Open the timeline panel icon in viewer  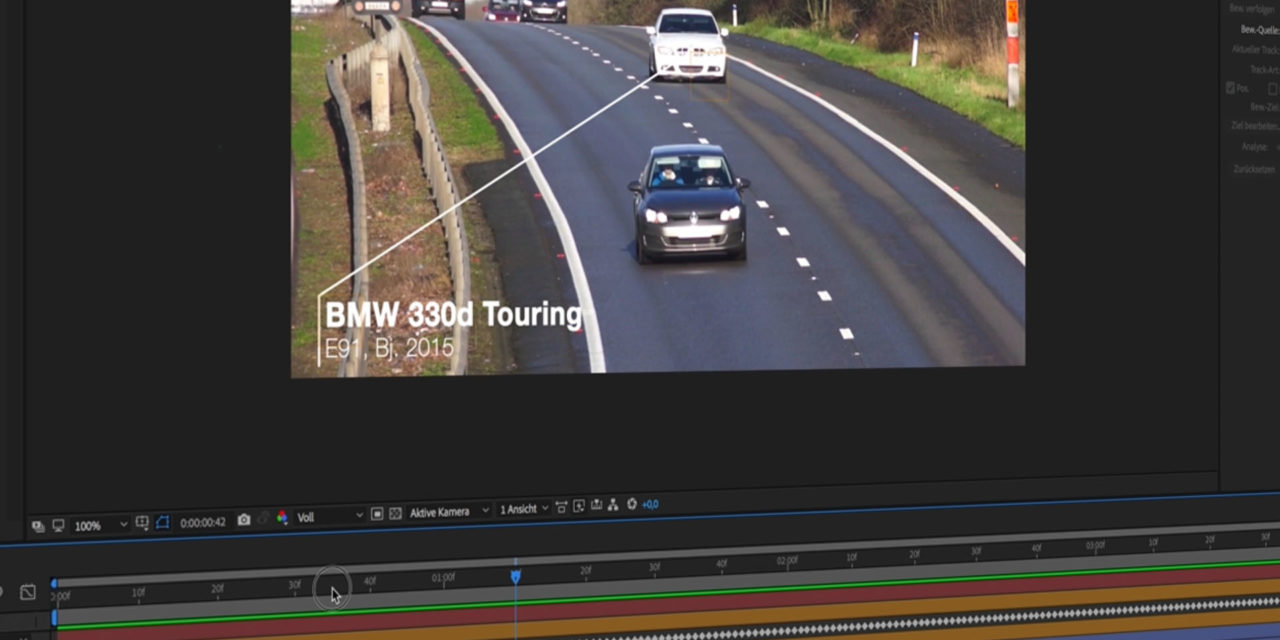(x=597, y=505)
